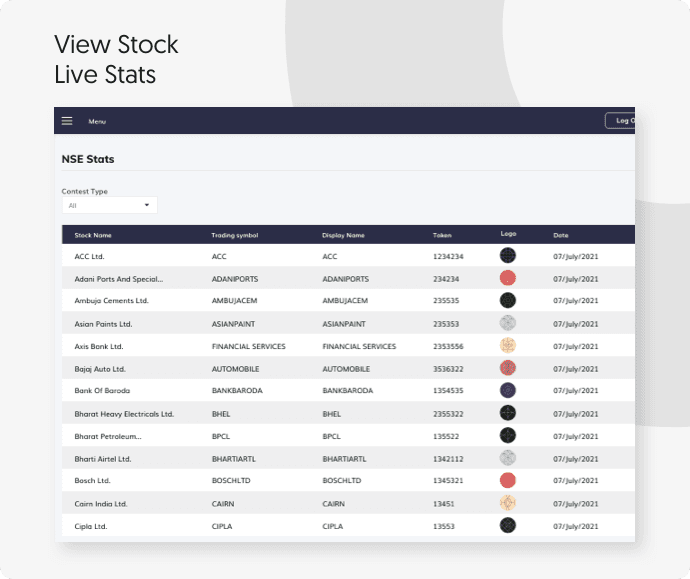Select Bosch Ltd. stock name
This screenshot has height=579, width=690.
tap(92, 480)
